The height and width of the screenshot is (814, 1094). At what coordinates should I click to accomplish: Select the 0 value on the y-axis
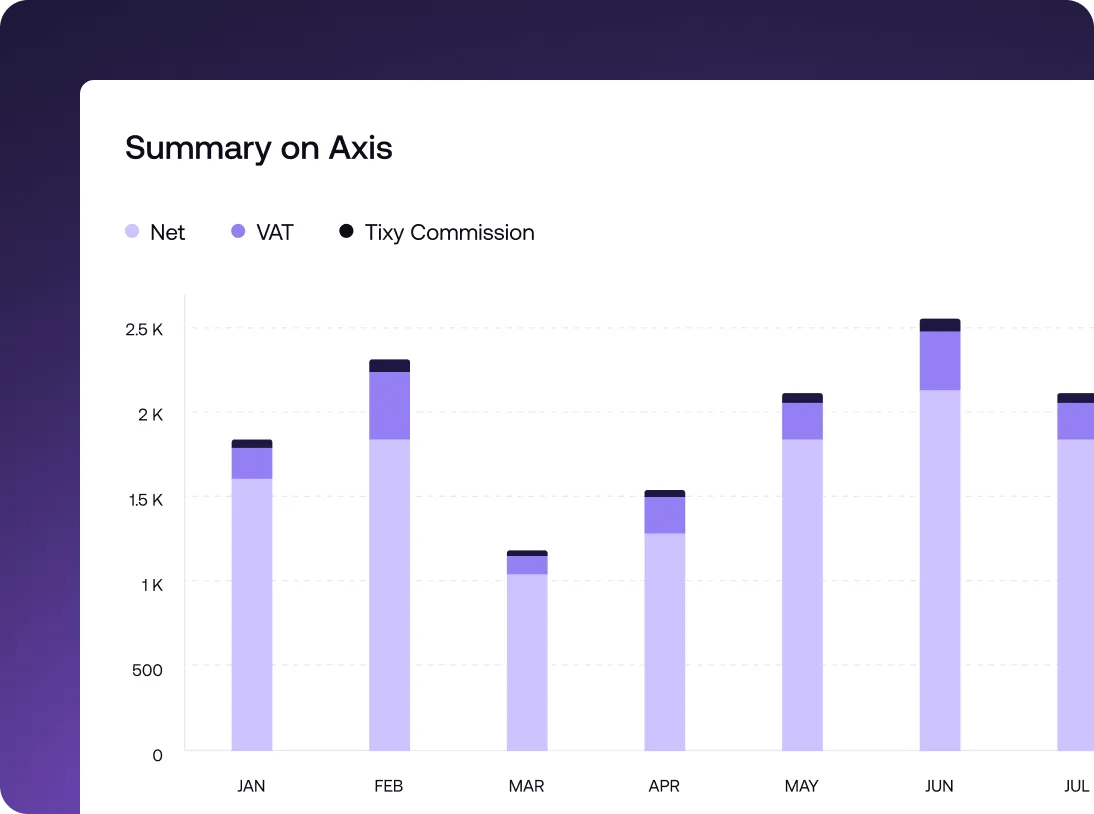pos(156,756)
